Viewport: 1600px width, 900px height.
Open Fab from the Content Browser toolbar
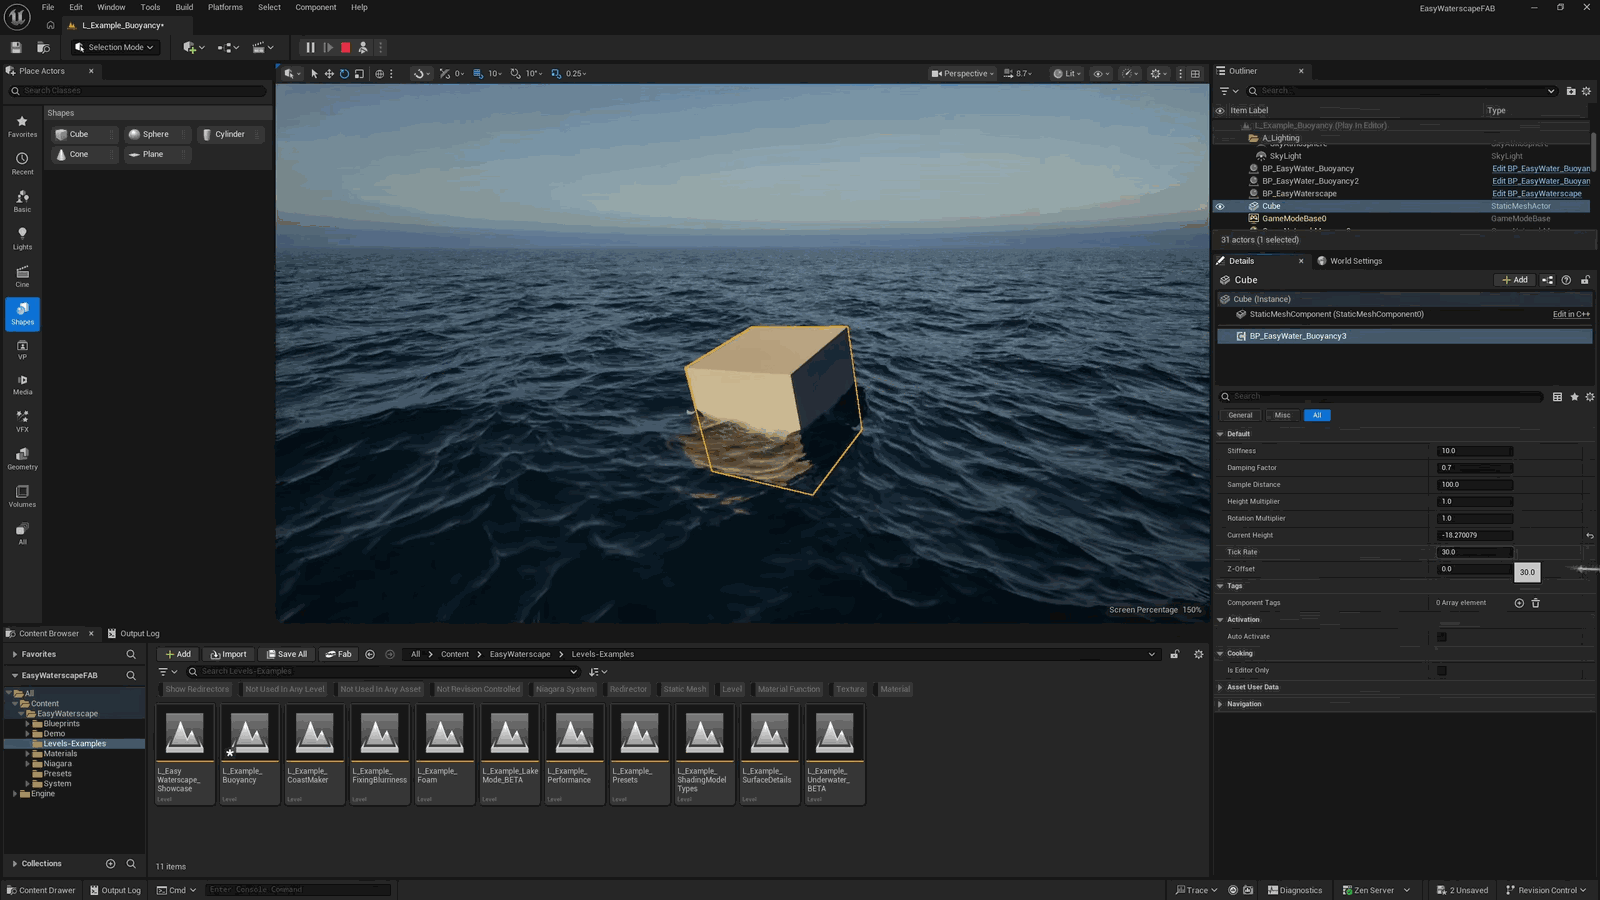[339, 654]
